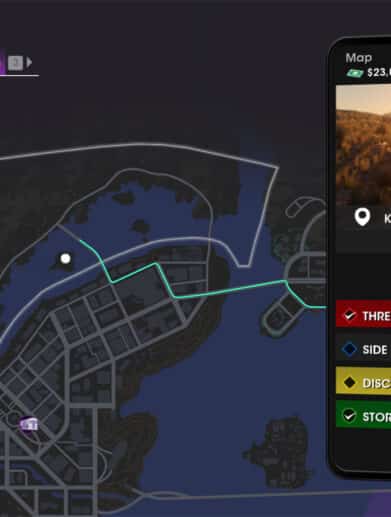Viewport: 391px width, 517px height.
Task: Select the purple store icon on the map
Action: point(29,424)
